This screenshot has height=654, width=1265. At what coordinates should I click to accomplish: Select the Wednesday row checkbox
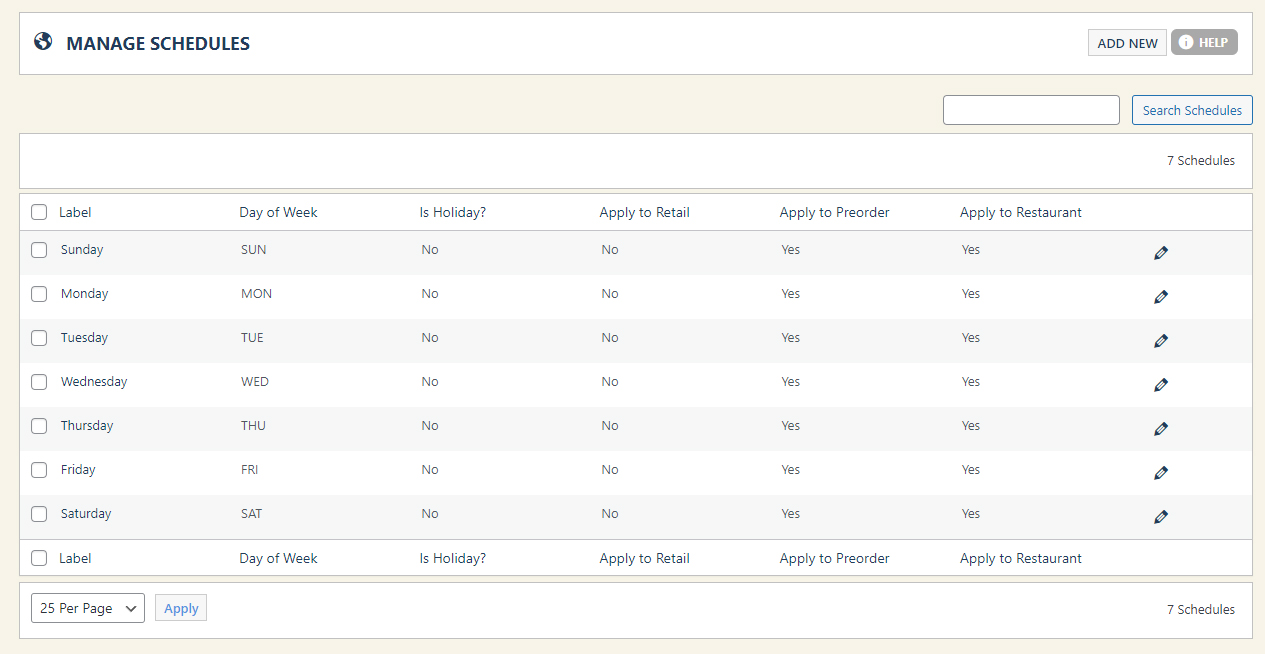pos(39,382)
